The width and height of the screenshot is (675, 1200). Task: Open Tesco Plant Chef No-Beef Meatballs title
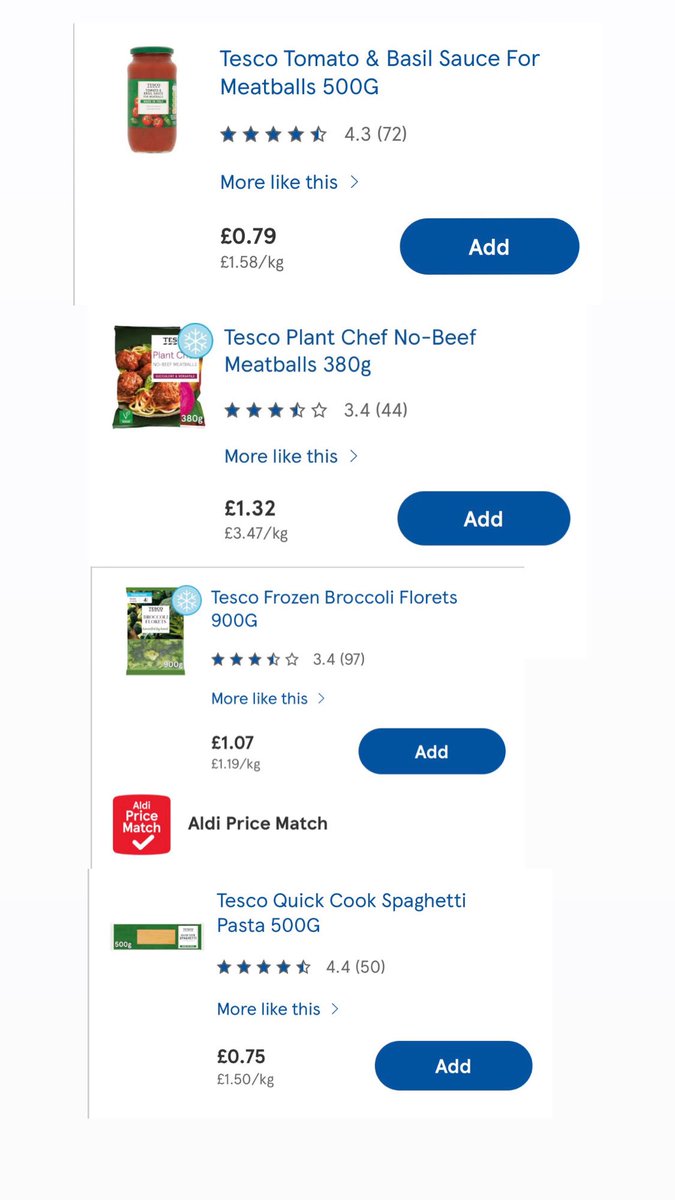pos(350,351)
